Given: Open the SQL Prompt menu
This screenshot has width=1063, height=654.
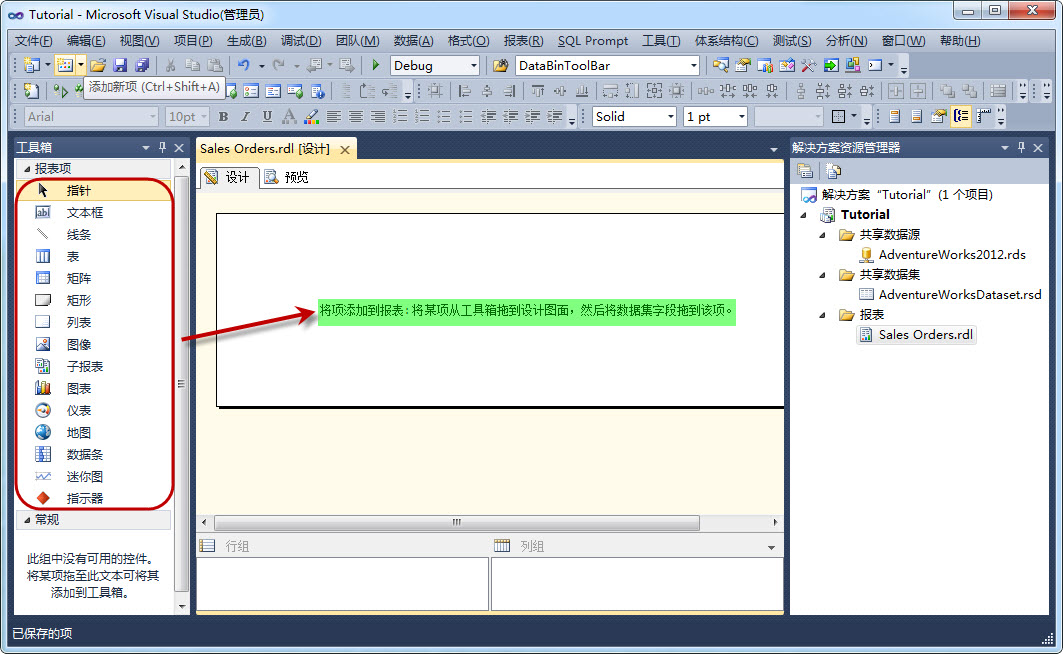Looking at the screenshot, I should [593, 41].
